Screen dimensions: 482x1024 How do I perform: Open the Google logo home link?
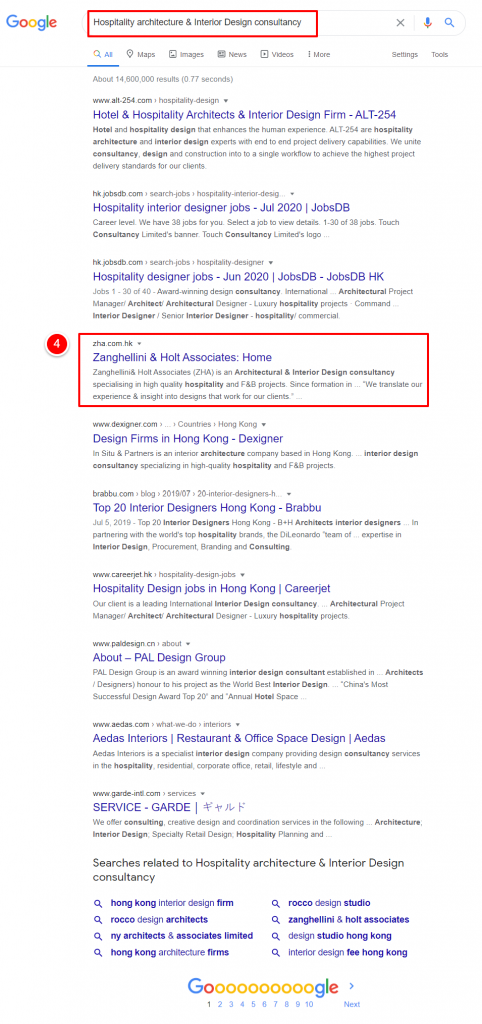pyautogui.click(x=31, y=23)
